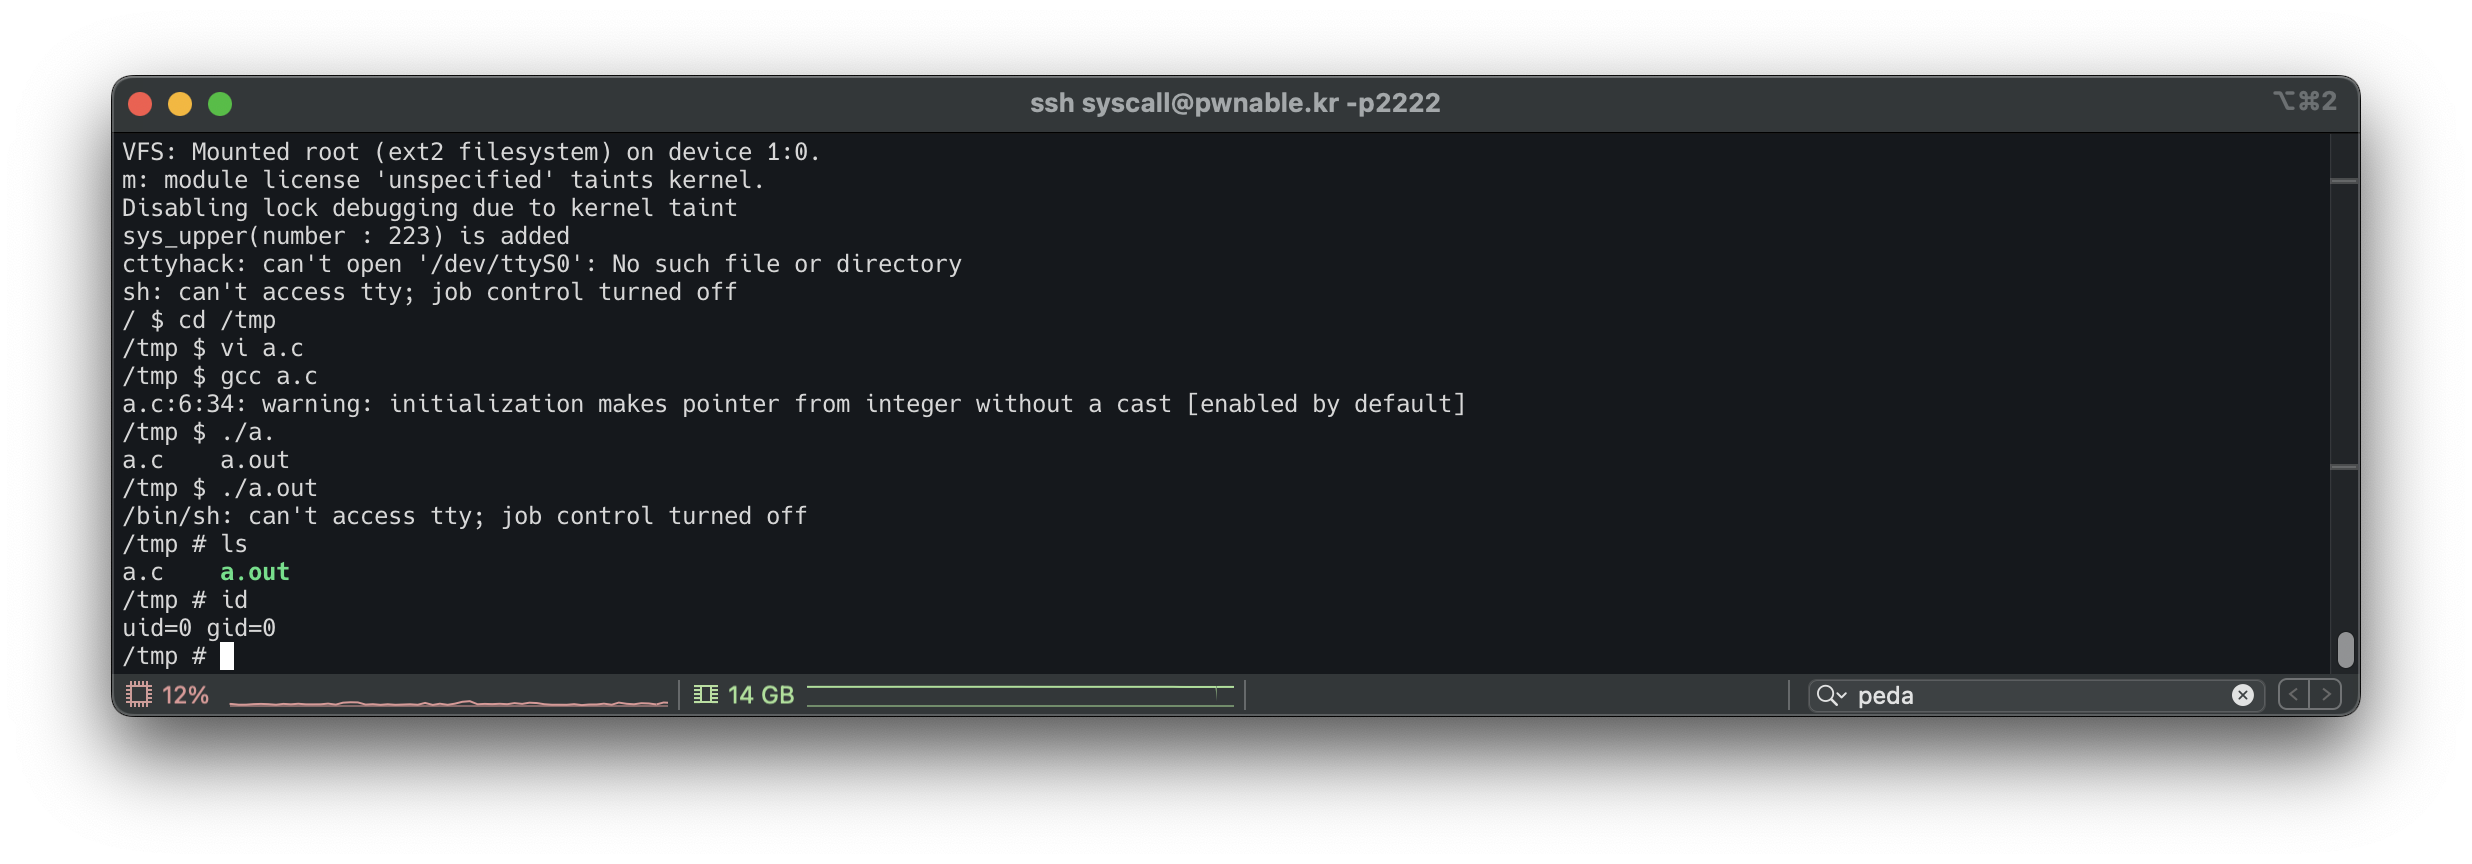Go to next search result
The width and height of the screenshot is (2472, 864).
pos(2326,695)
